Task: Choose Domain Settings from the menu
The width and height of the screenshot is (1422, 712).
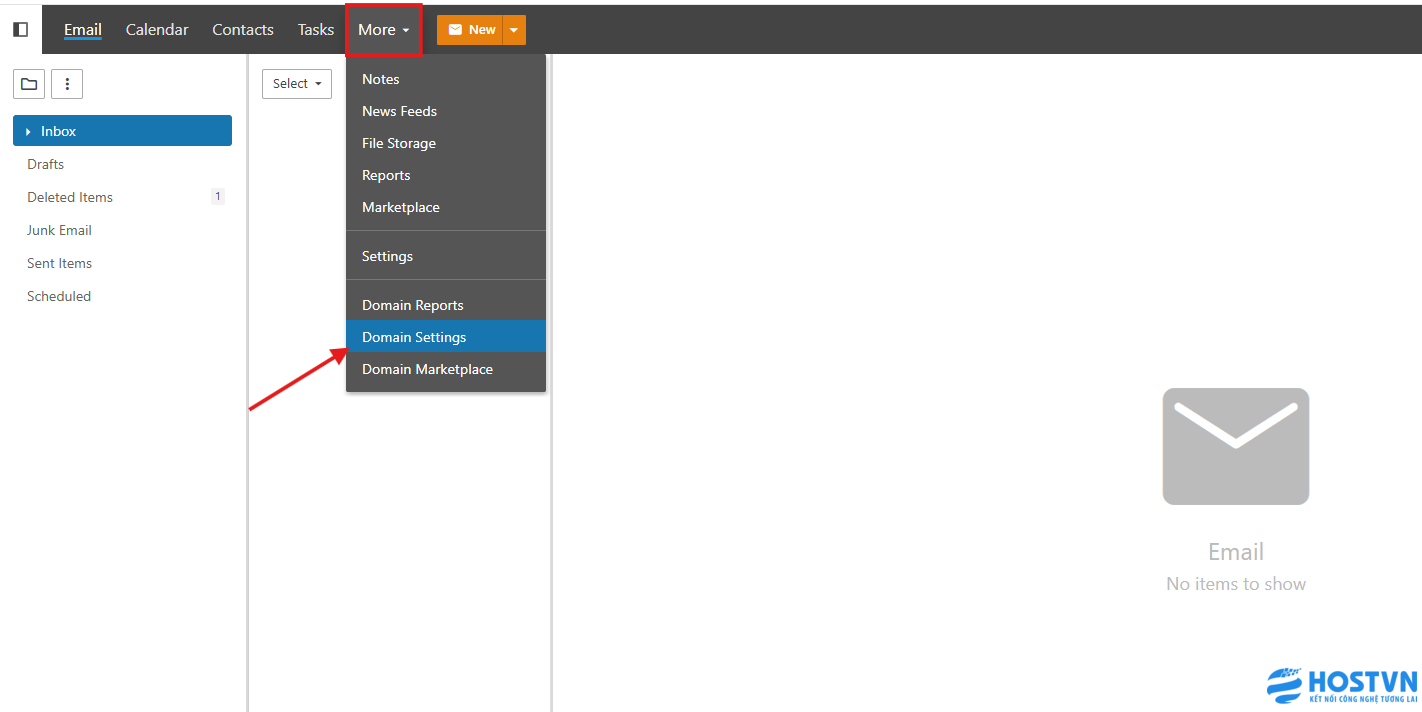Action: 414,337
